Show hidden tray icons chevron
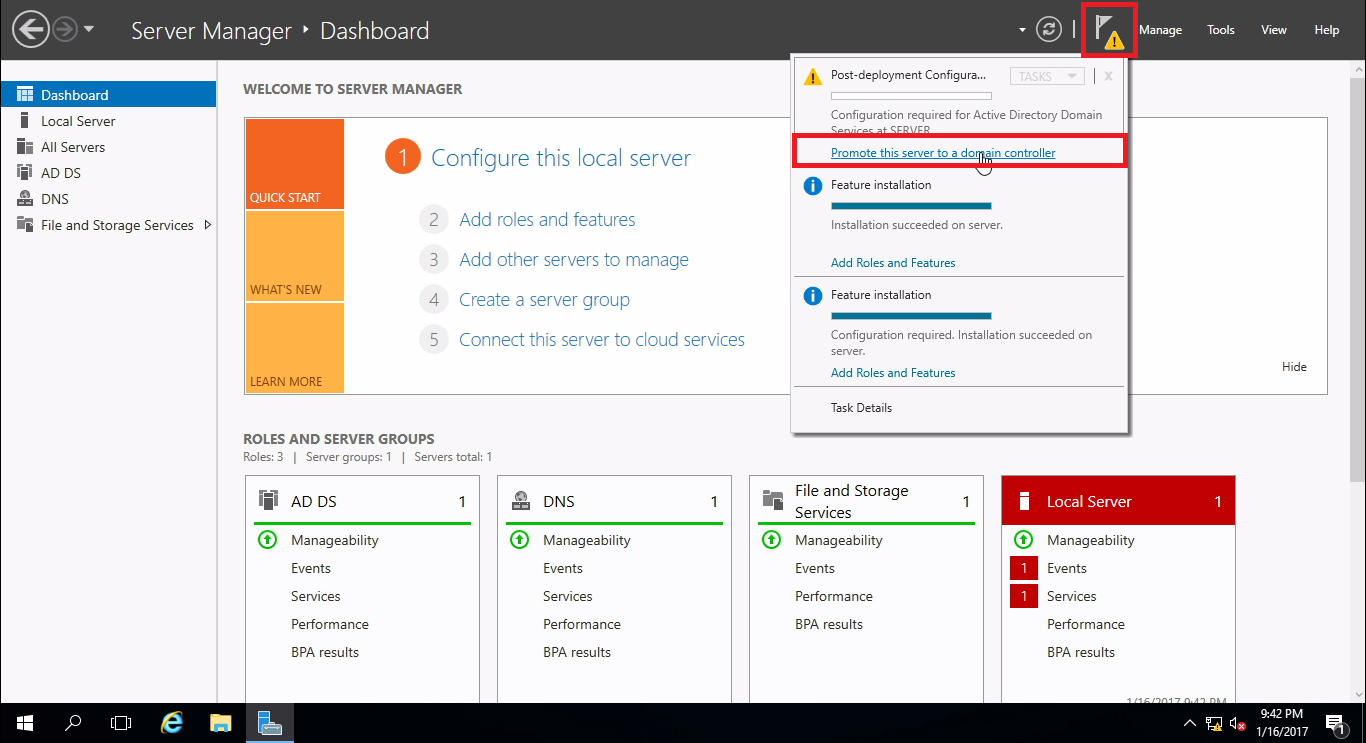The image size is (1366, 743). (x=1190, y=724)
